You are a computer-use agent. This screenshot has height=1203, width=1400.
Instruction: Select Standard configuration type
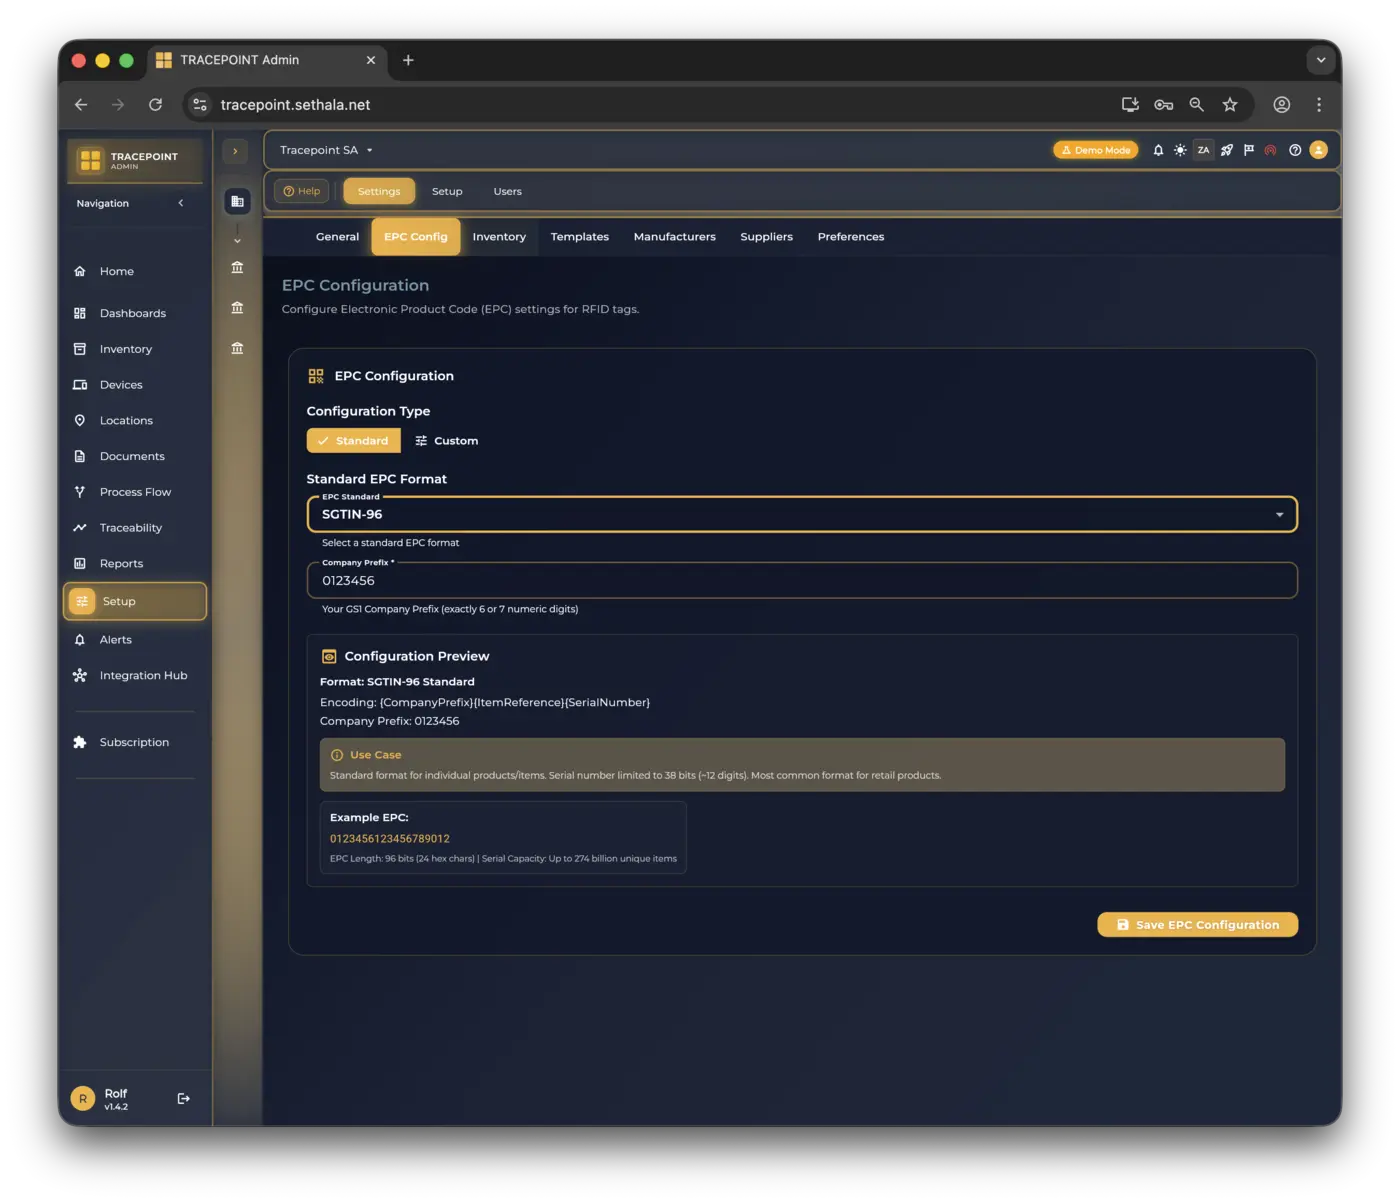[353, 441]
